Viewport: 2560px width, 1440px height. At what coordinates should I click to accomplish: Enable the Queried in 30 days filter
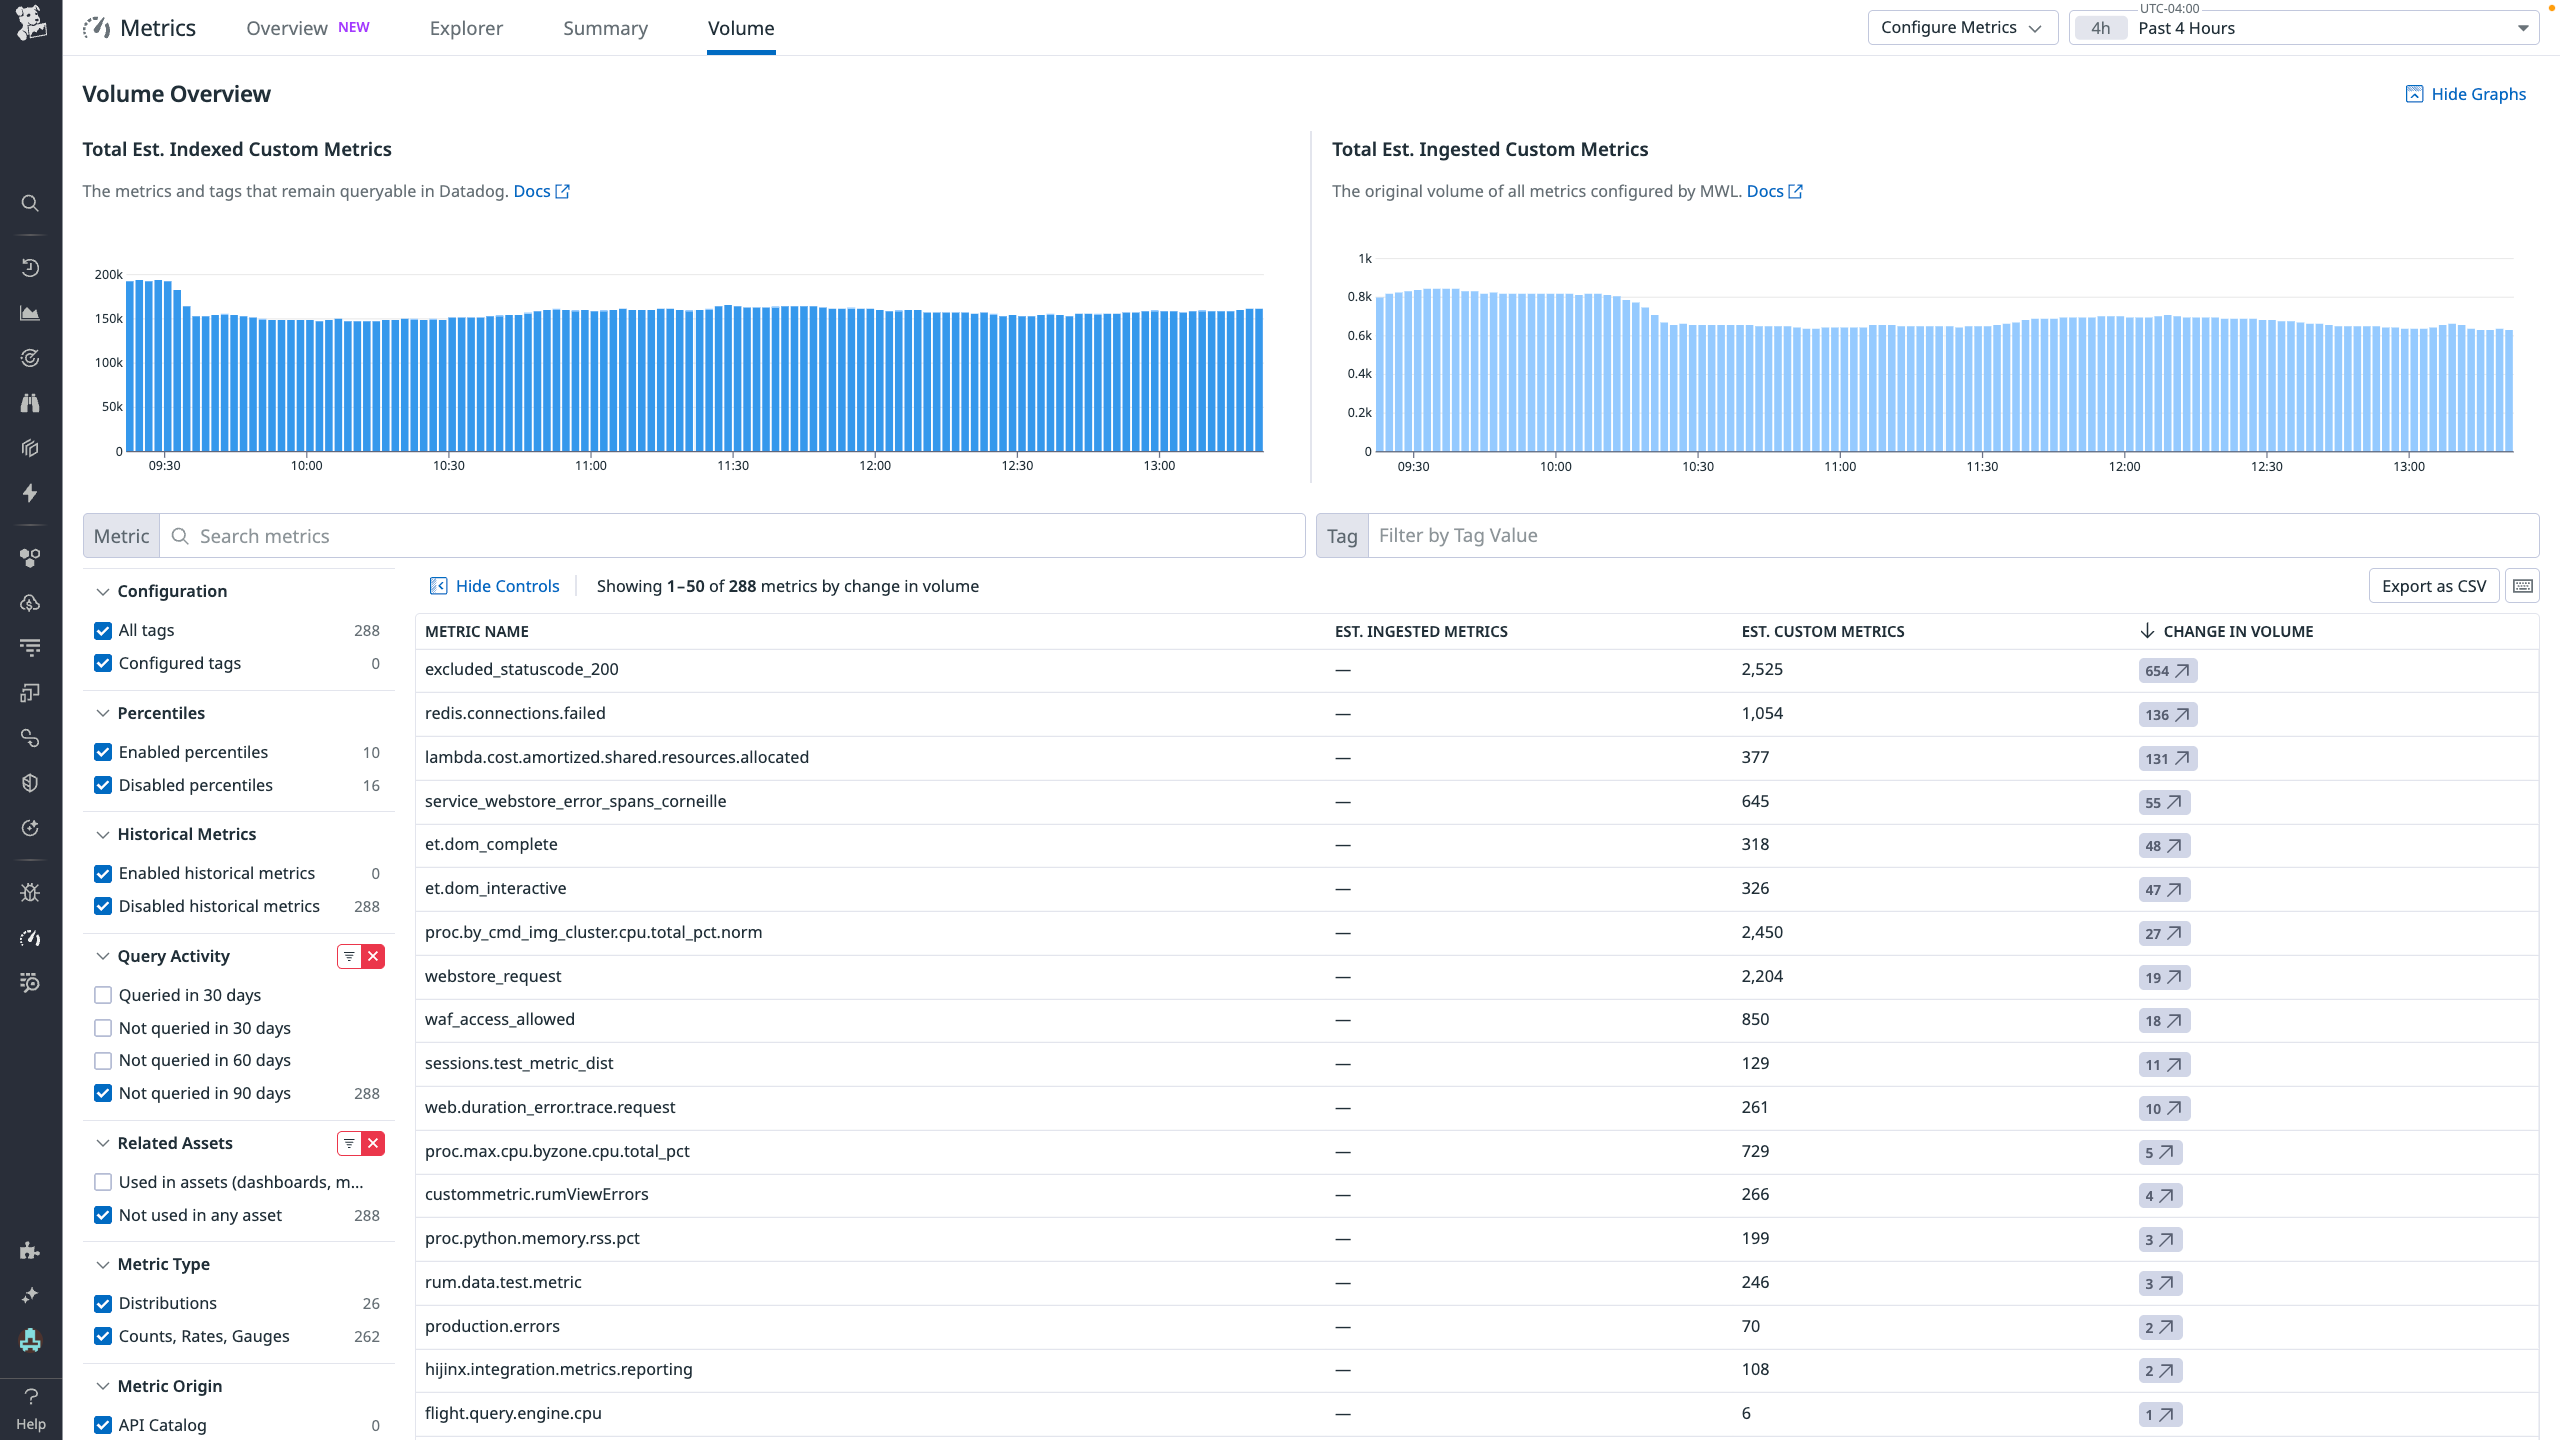[x=103, y=995]
